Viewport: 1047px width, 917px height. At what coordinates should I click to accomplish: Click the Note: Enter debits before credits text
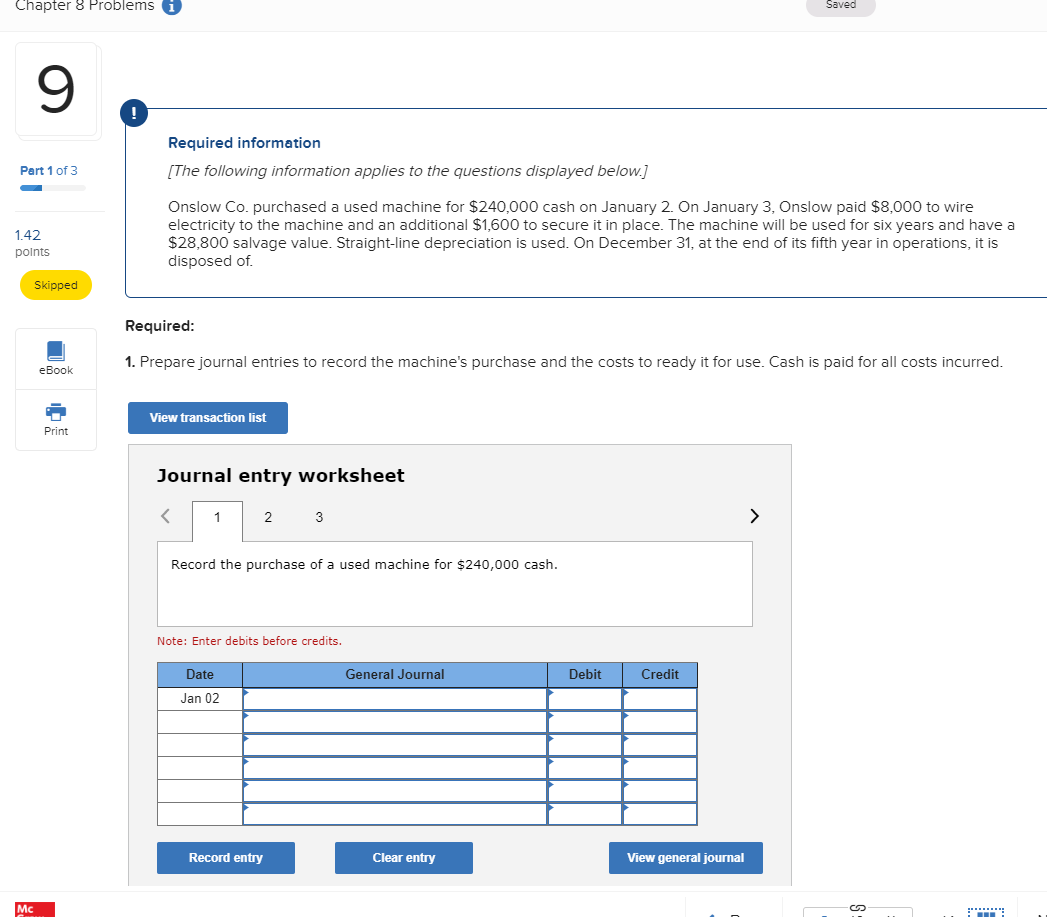coord(249,641)
